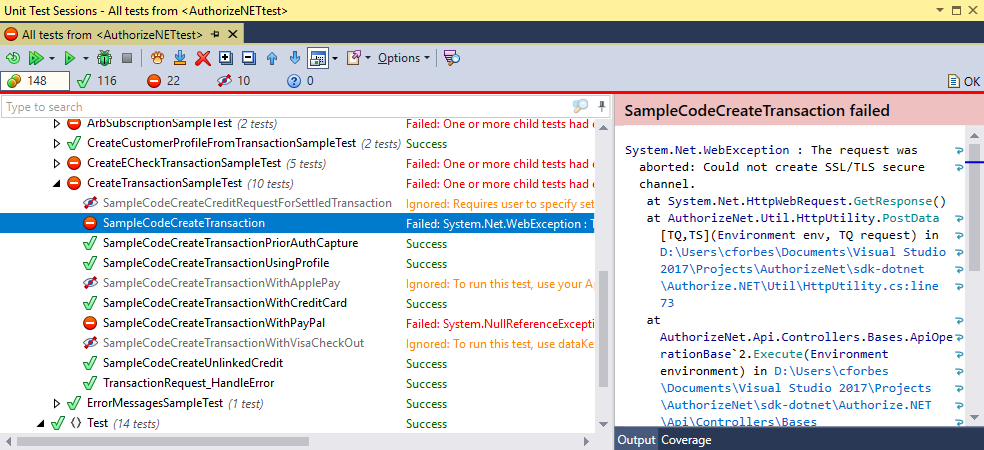The width and height of the screenshot is (984, 450).
Task: Go to next test with down arrow
Action: click(x=295, y=58)
